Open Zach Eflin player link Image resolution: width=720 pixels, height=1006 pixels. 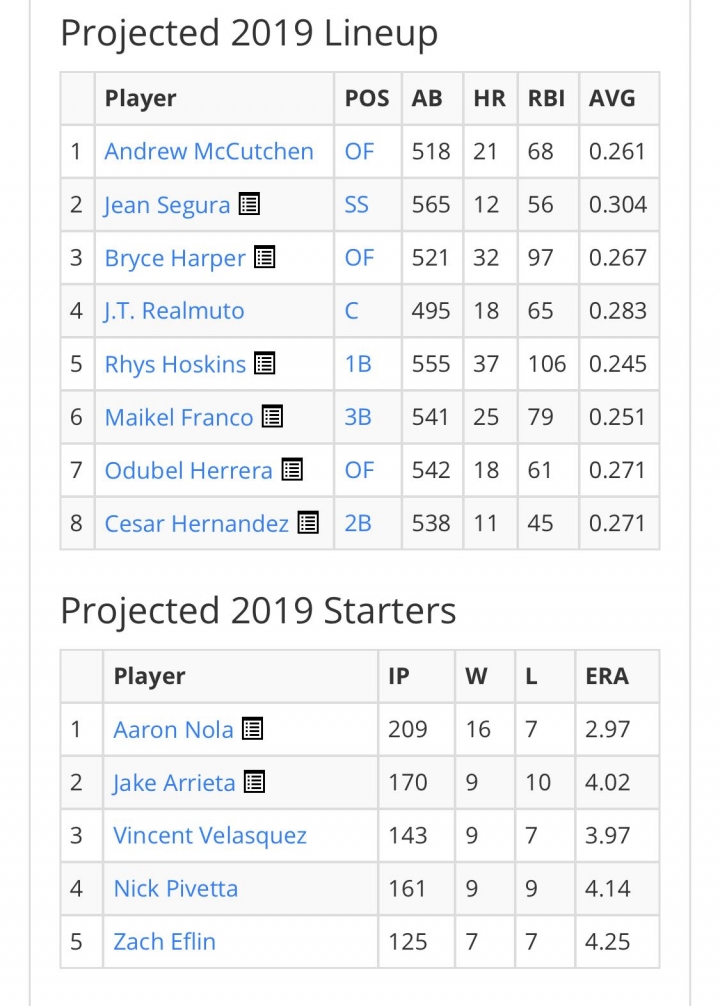[x=164, y=942]
